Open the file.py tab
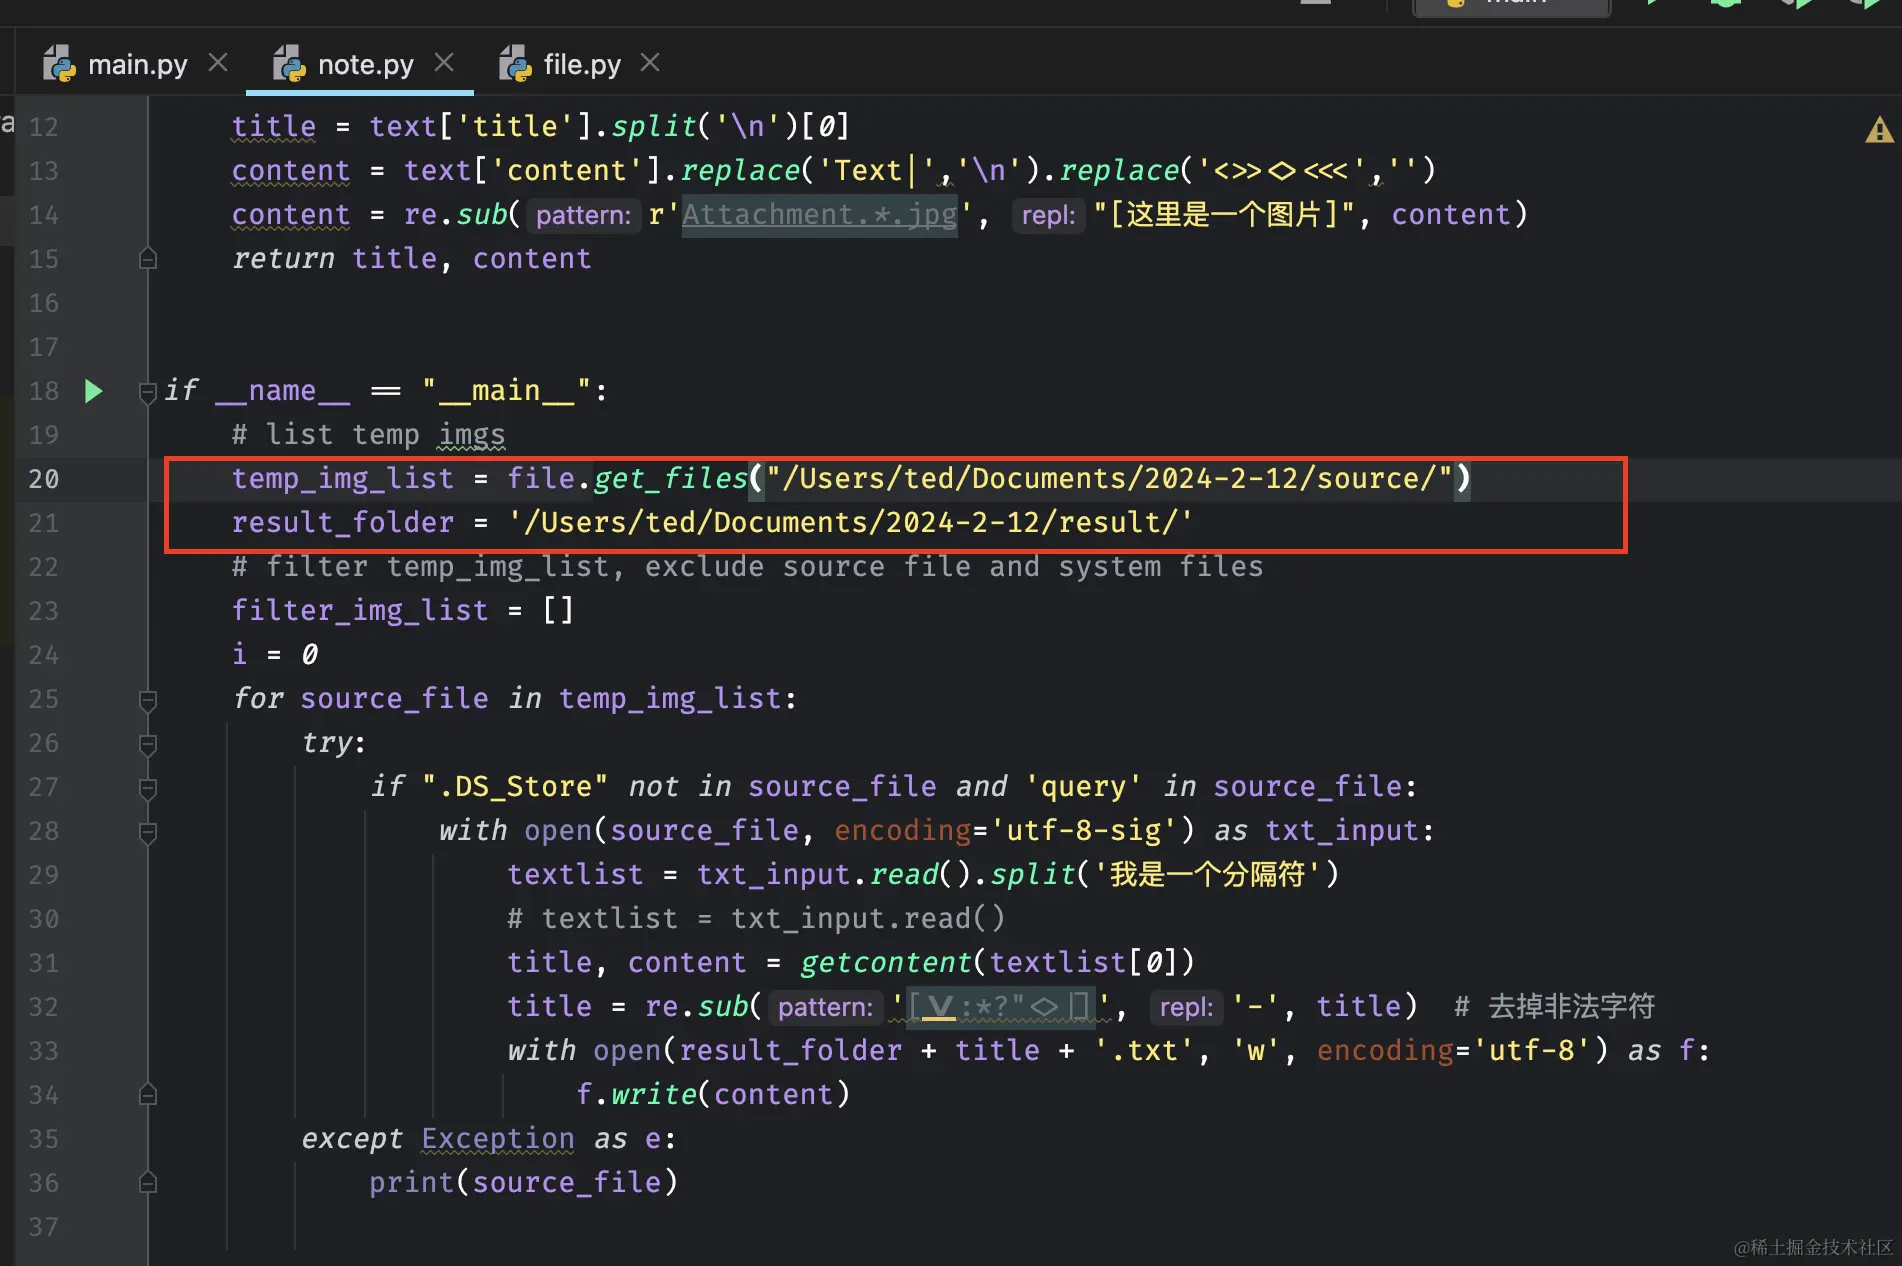 pos(581,64)
